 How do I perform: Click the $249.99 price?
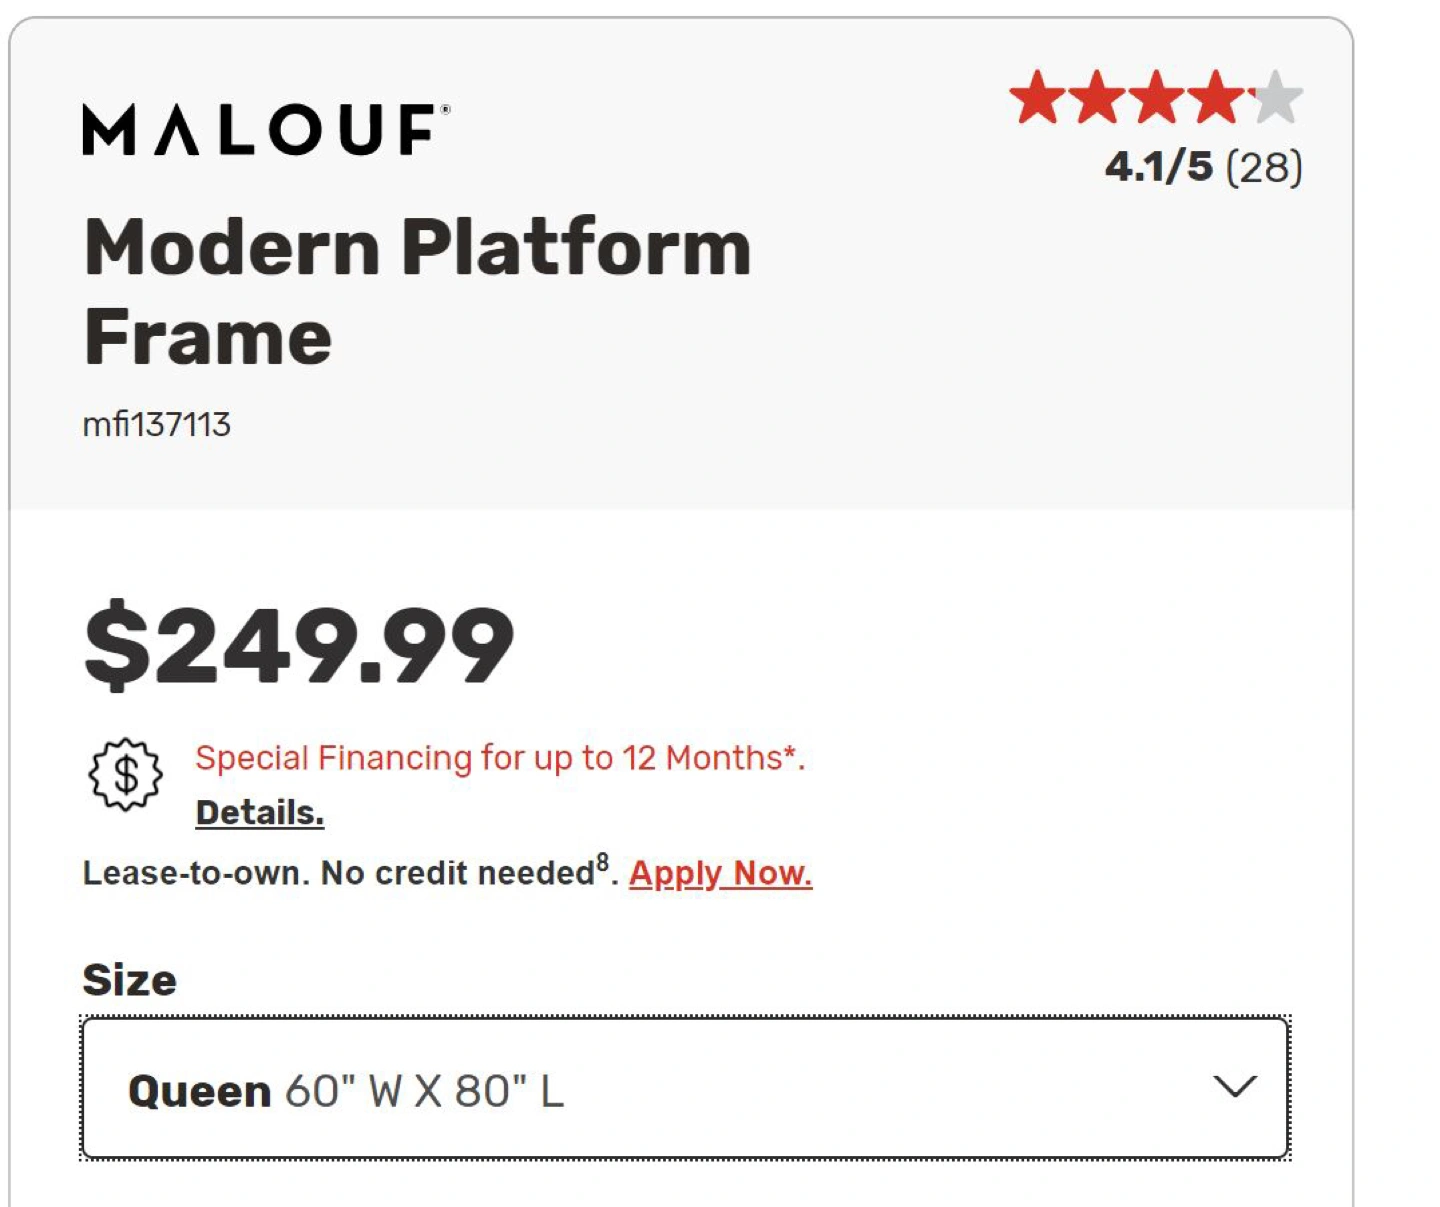click(x=299, y=646)
